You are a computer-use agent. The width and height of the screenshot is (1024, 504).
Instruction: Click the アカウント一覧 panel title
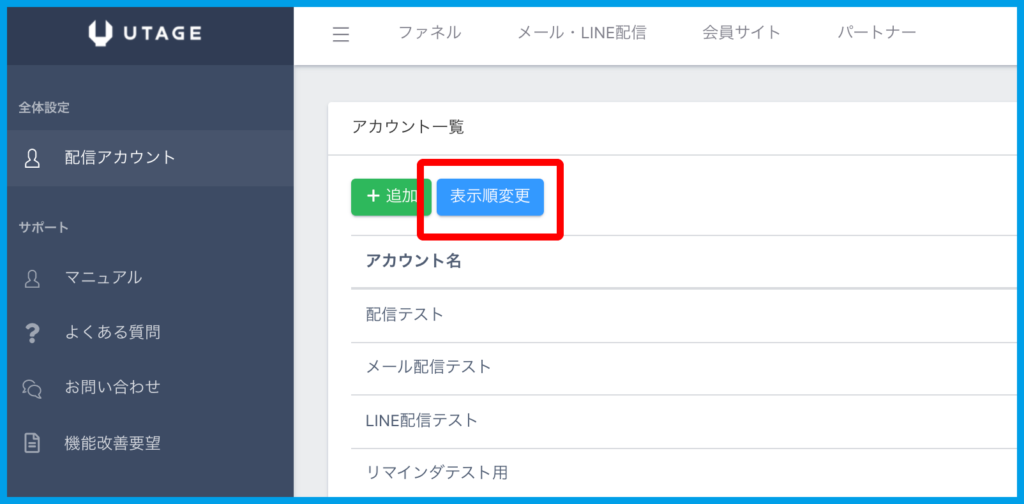point(407,127)
